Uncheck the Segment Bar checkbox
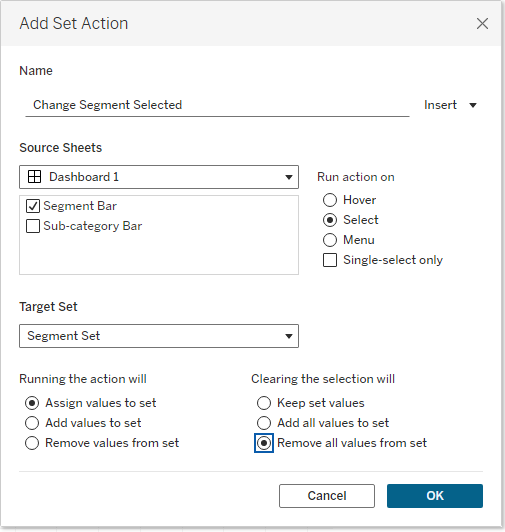Viewport: 505px width, 532px height. [x=33, y=206]
